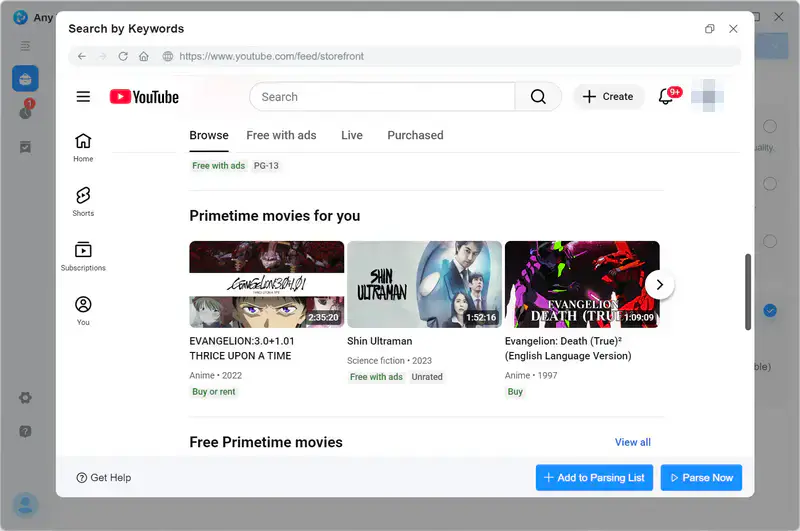The image size is (800, 531).
Task: Click the globe icon in address bar
Action: [x=167, y=56]
